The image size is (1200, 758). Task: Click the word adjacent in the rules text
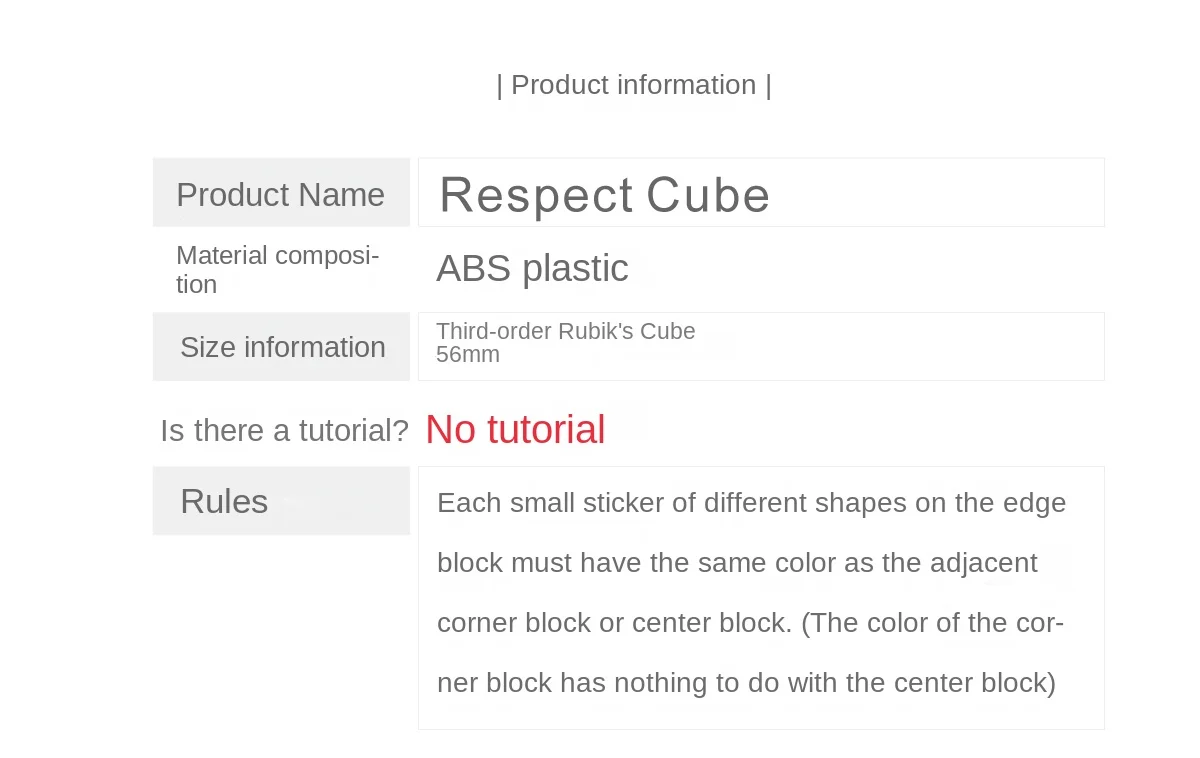[x=984, y=562]
